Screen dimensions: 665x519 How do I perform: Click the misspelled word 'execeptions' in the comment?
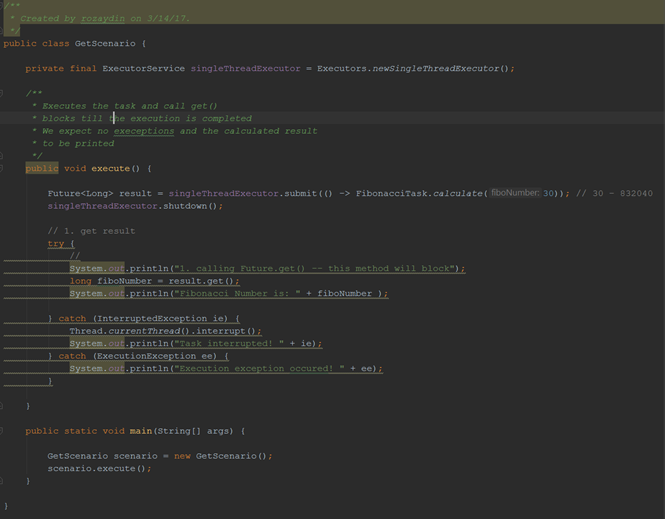144,131
